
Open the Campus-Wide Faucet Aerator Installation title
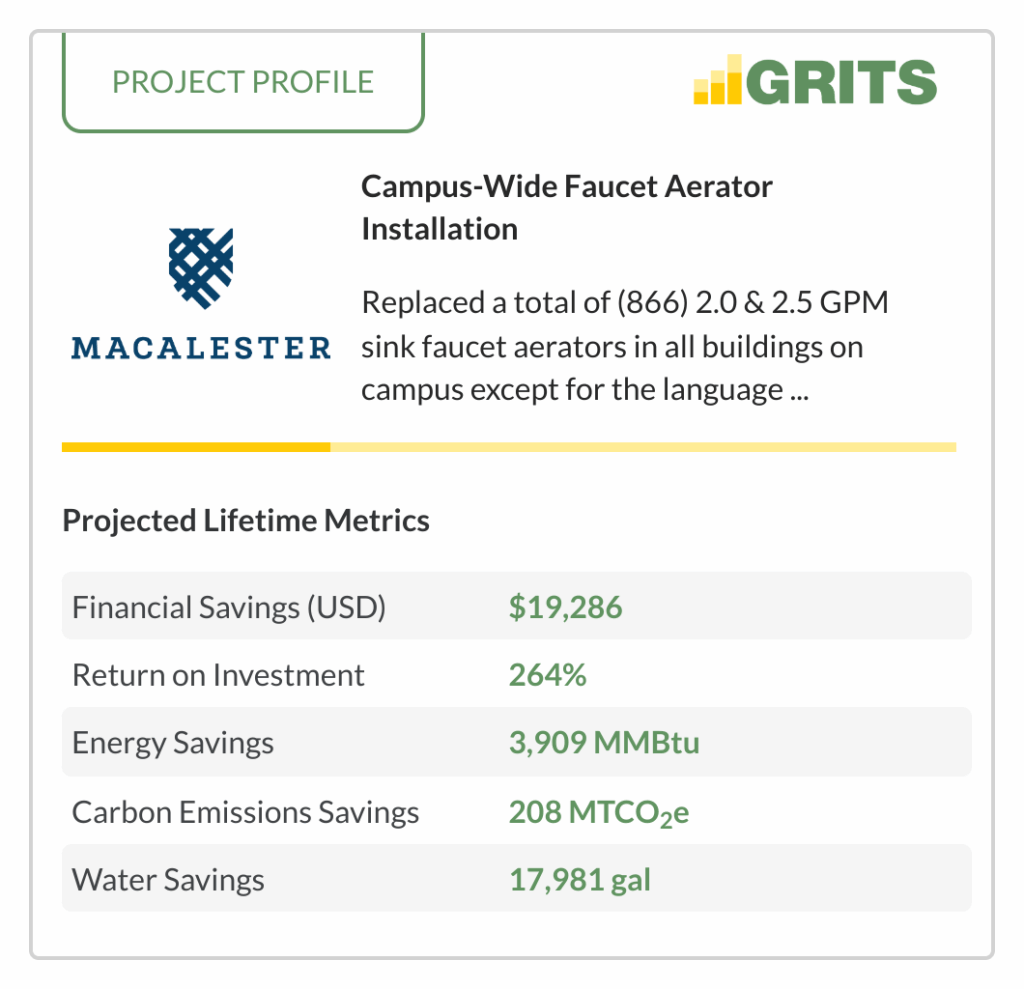pos(566,208)
